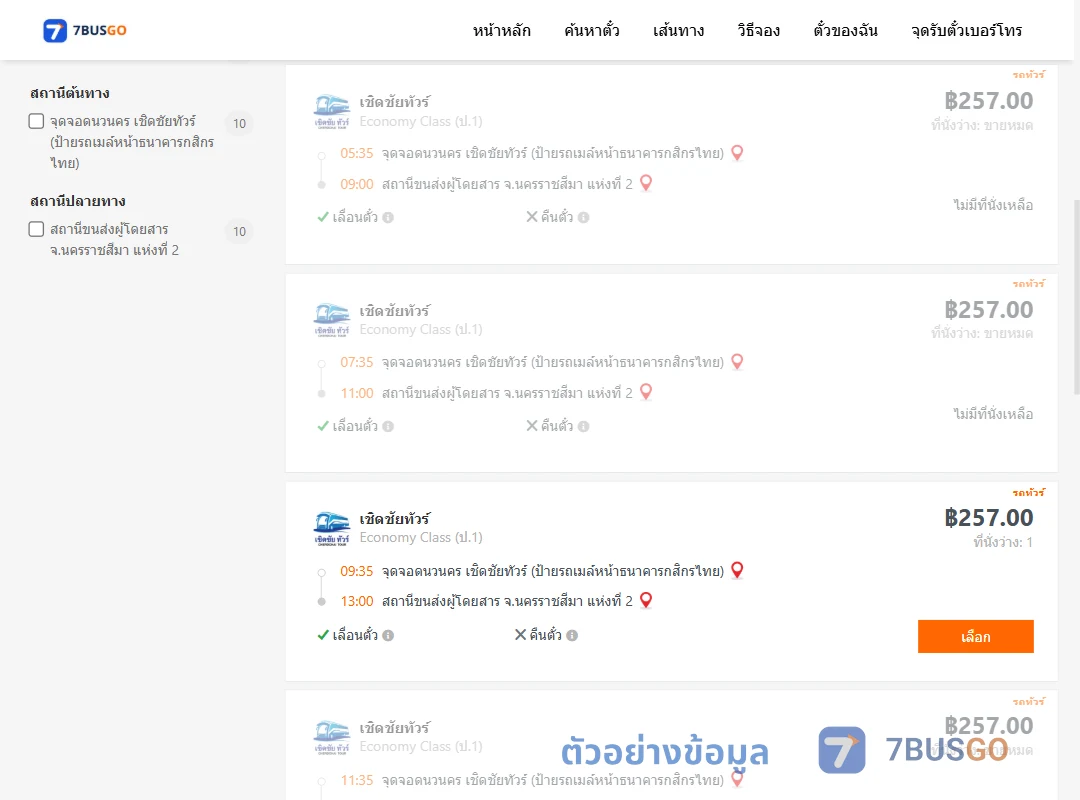Image resolution: width=1080 pixels, height=800 pixels.
Task: Open the ค้นหาตั๋ว menu item
Action: 592,30
